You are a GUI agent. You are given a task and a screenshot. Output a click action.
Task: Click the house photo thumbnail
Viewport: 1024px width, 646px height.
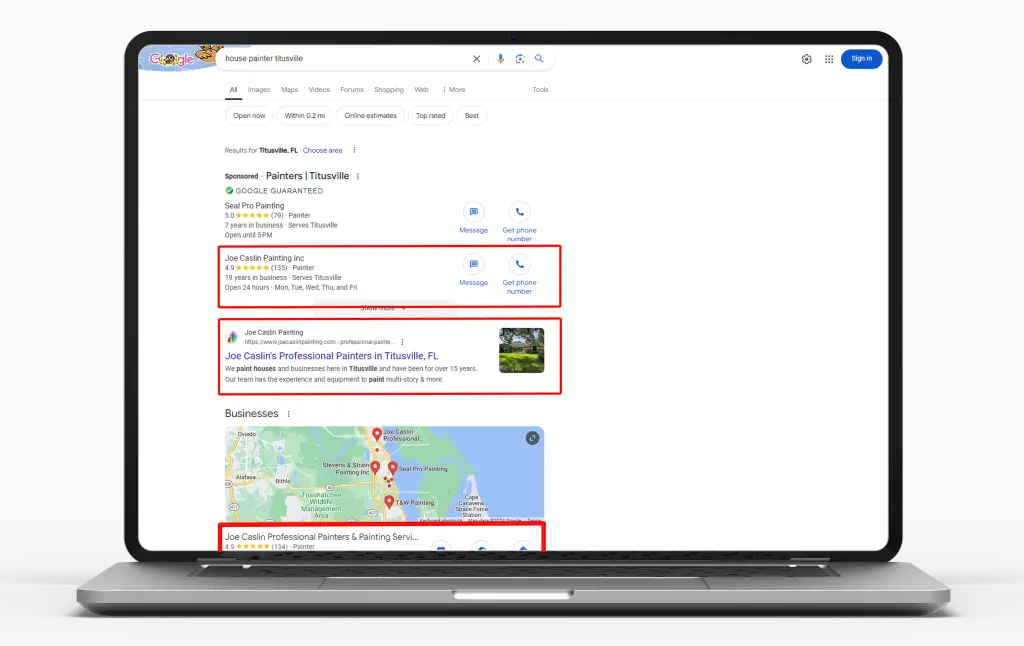tap(521, 350)
